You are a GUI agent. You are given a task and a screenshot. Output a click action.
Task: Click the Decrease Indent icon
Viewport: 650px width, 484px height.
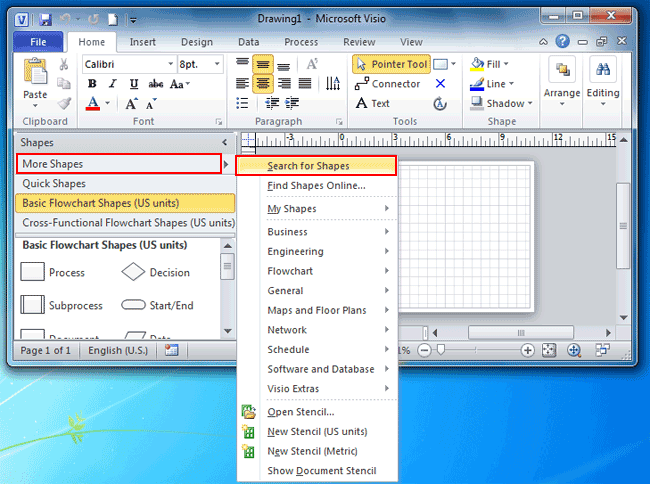tap(272, 103)
